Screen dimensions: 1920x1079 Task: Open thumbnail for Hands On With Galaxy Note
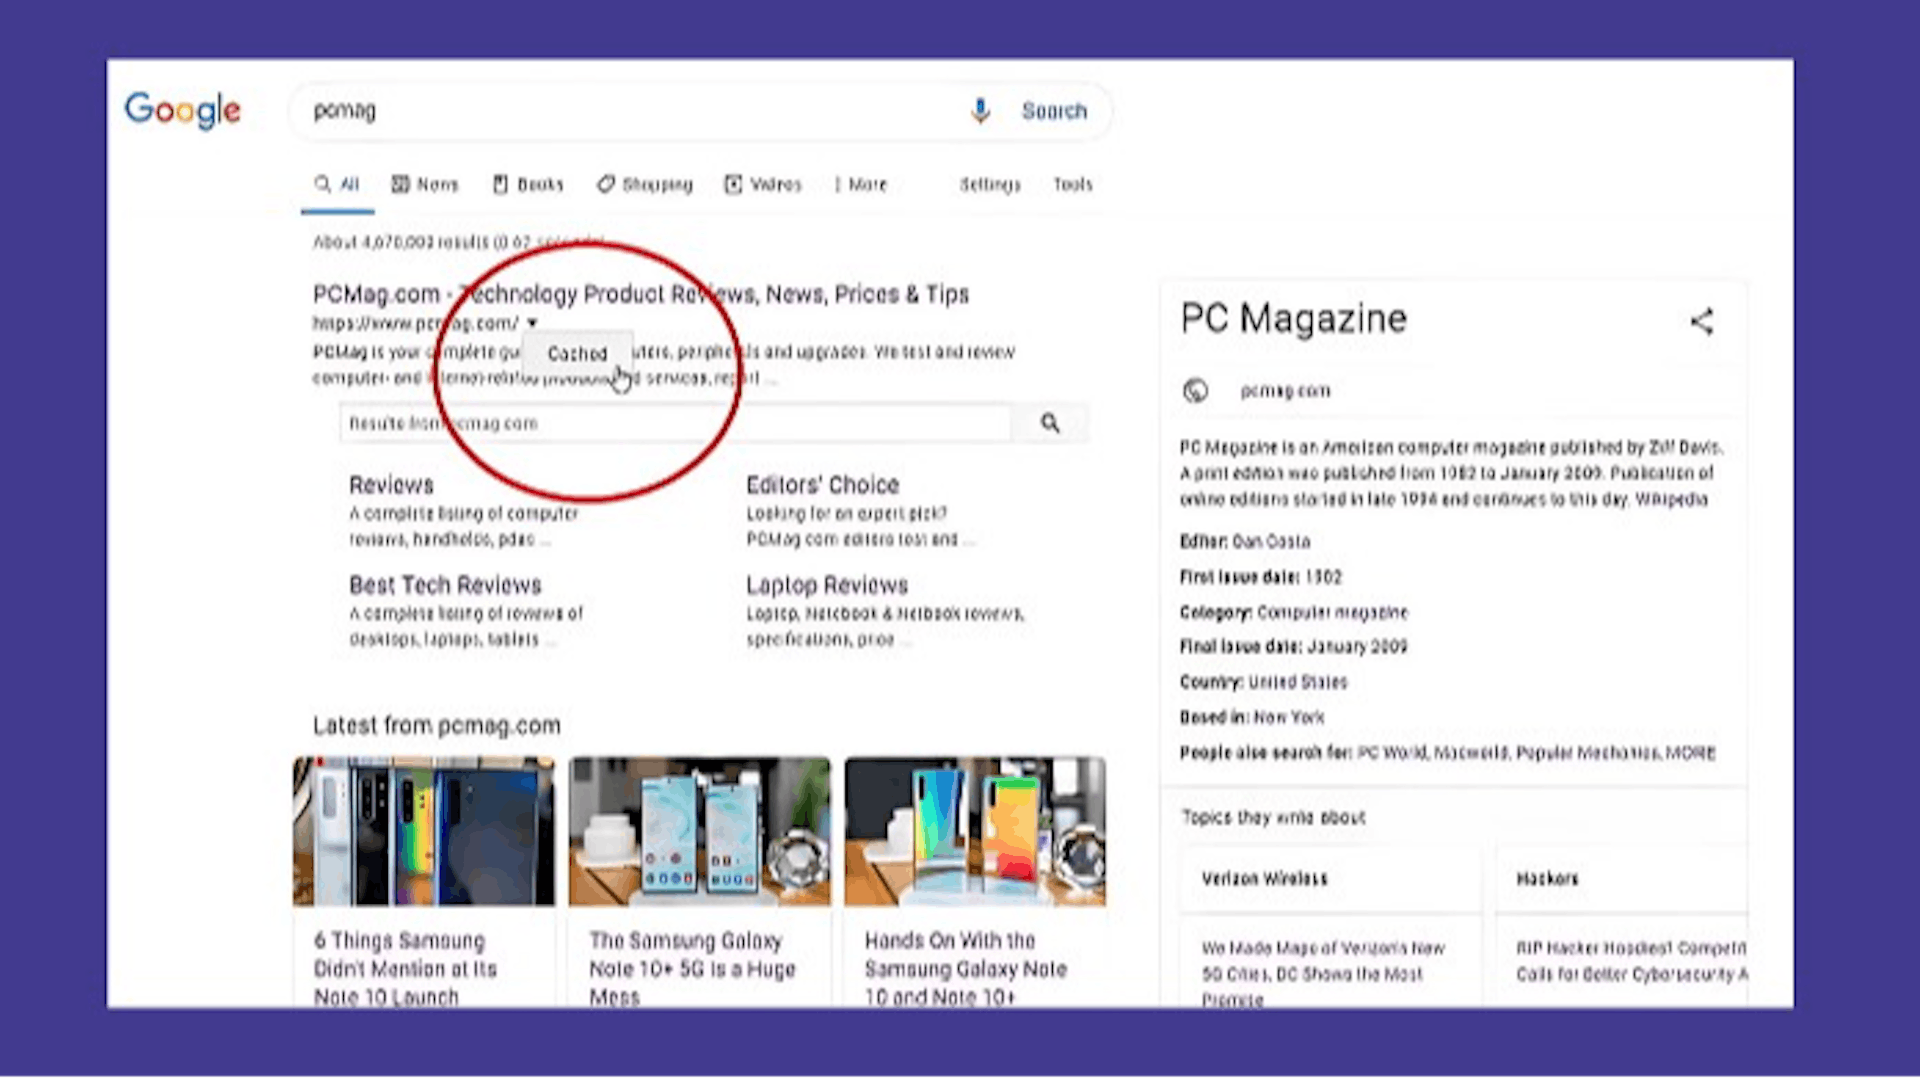(975, 832)
